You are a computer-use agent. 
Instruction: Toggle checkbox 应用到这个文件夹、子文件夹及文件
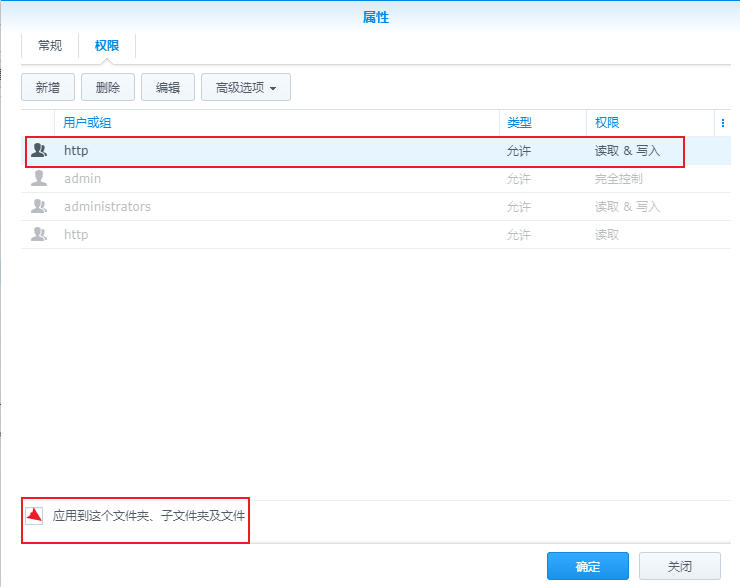tap(34, 515)
